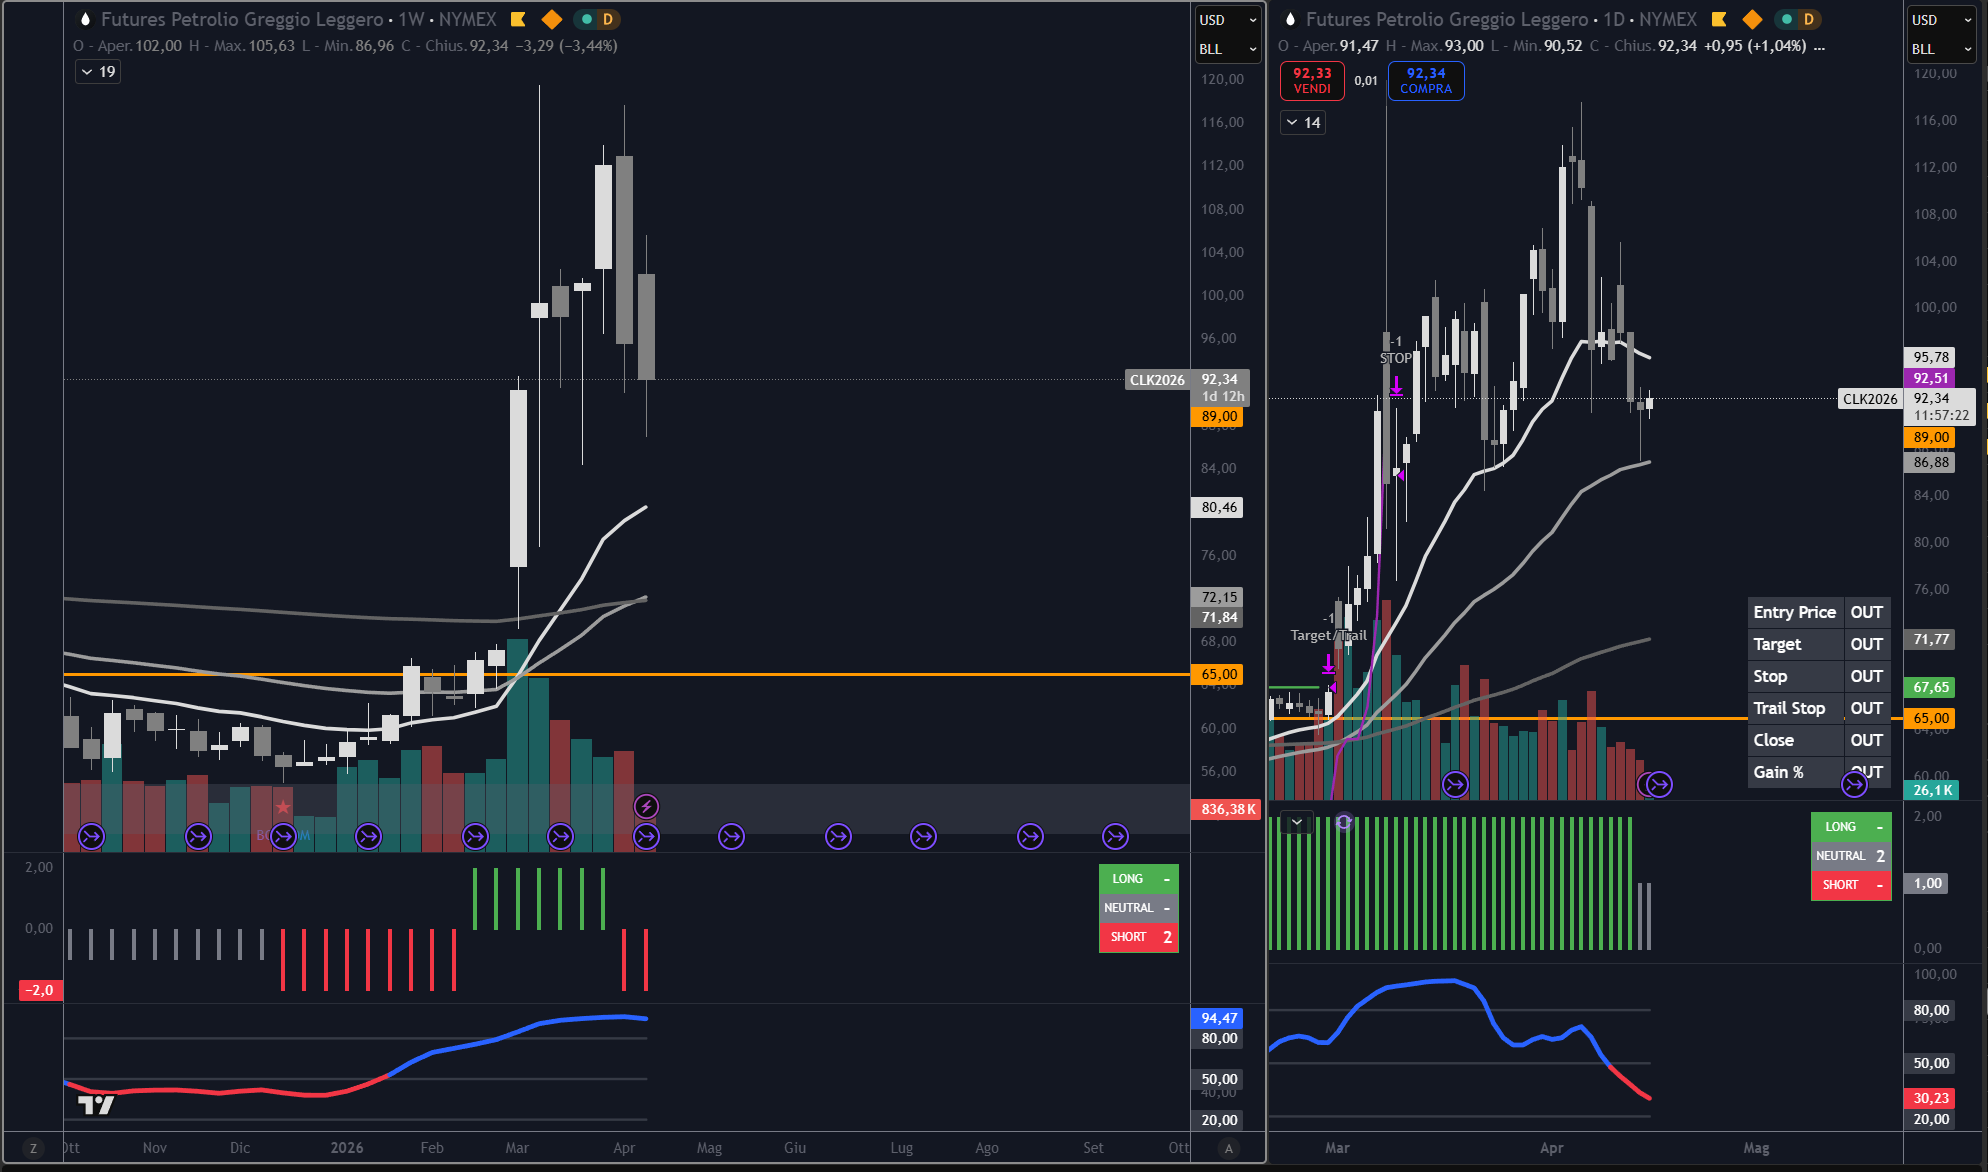Click the oil drop symbol icon on daily chart
This screenshot has width=1988, height=1172.
click(x=1290, y=19)
